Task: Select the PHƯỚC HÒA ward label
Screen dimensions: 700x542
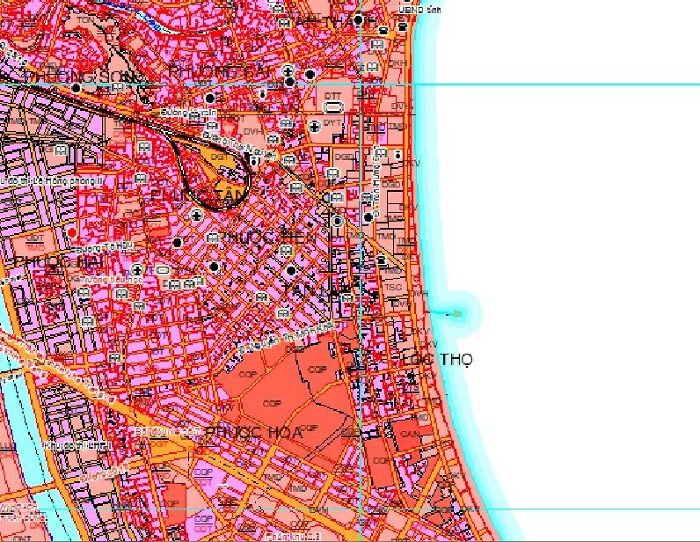Action: pos(254,432)
